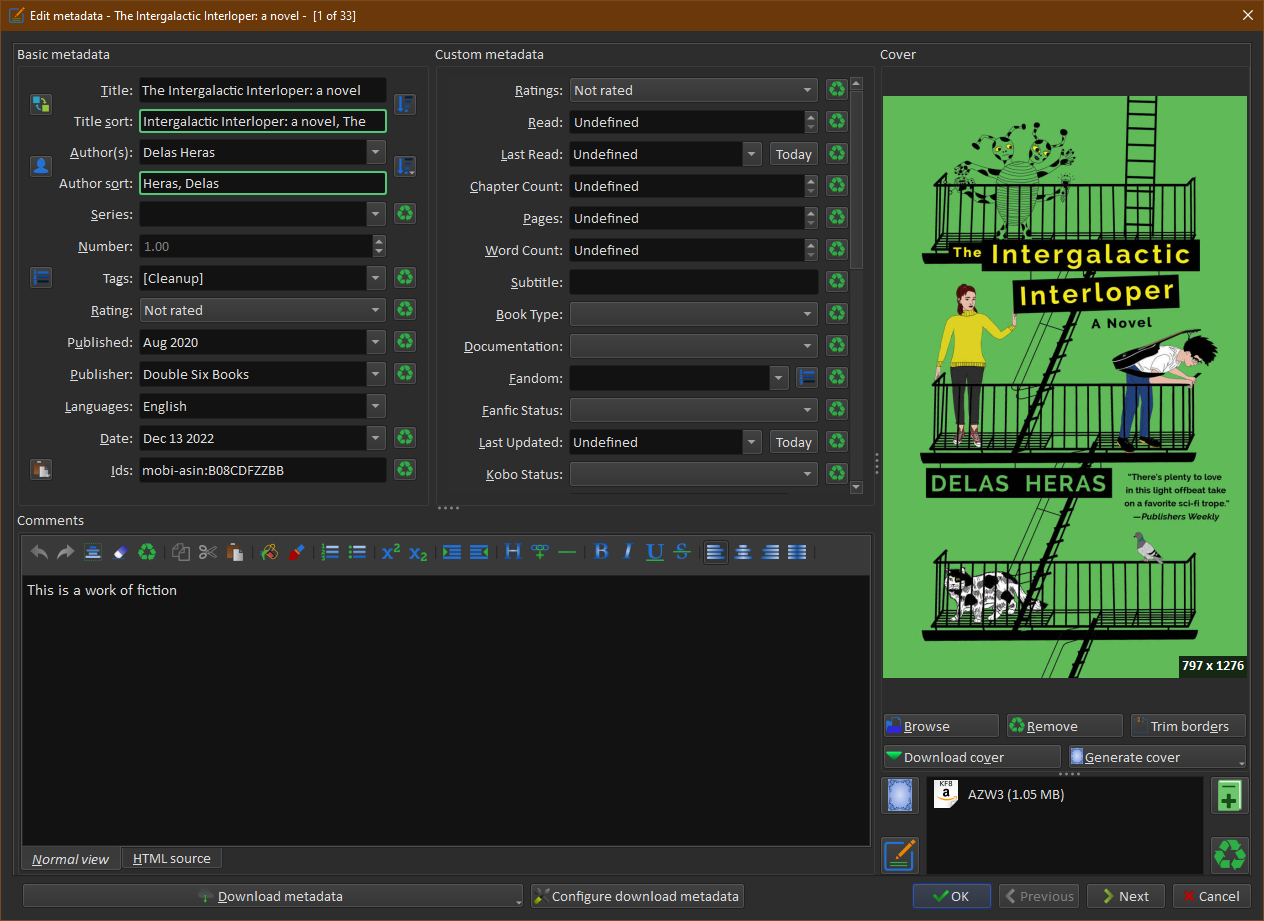Select the Normal view tab
This screenshot has height=921, width=1264.
(x=70, y=859)
